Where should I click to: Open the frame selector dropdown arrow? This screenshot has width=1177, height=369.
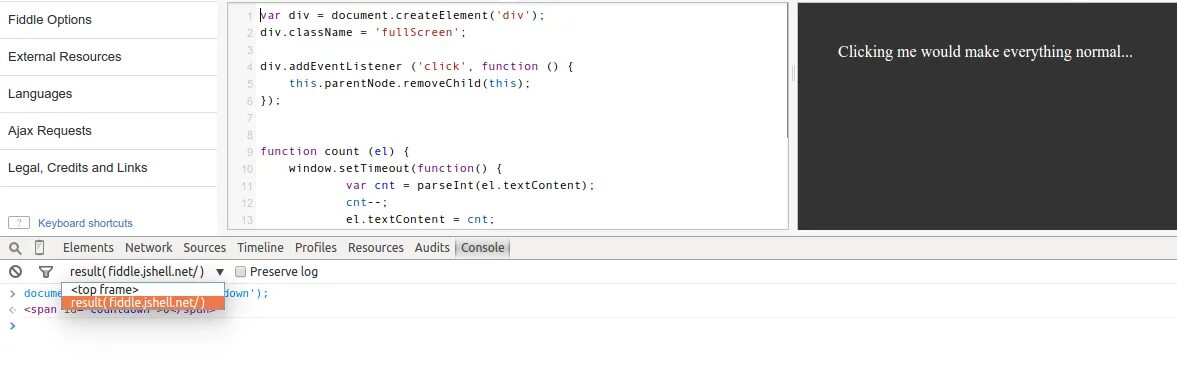click(x=220, y=272)
